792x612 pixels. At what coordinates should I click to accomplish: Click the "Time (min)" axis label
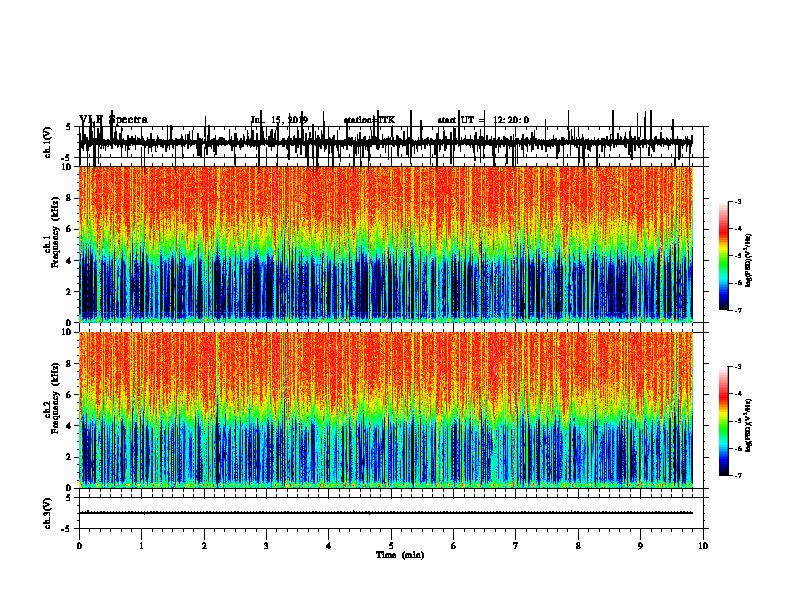(x=400, y=555)
